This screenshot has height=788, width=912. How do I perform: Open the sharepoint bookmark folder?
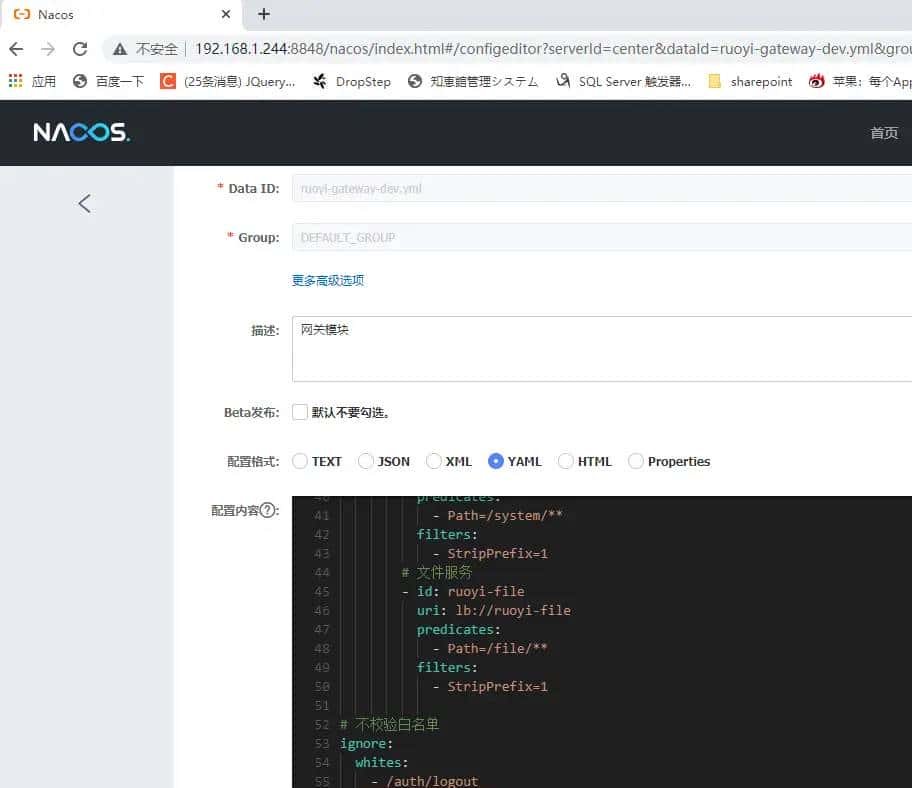750,82
